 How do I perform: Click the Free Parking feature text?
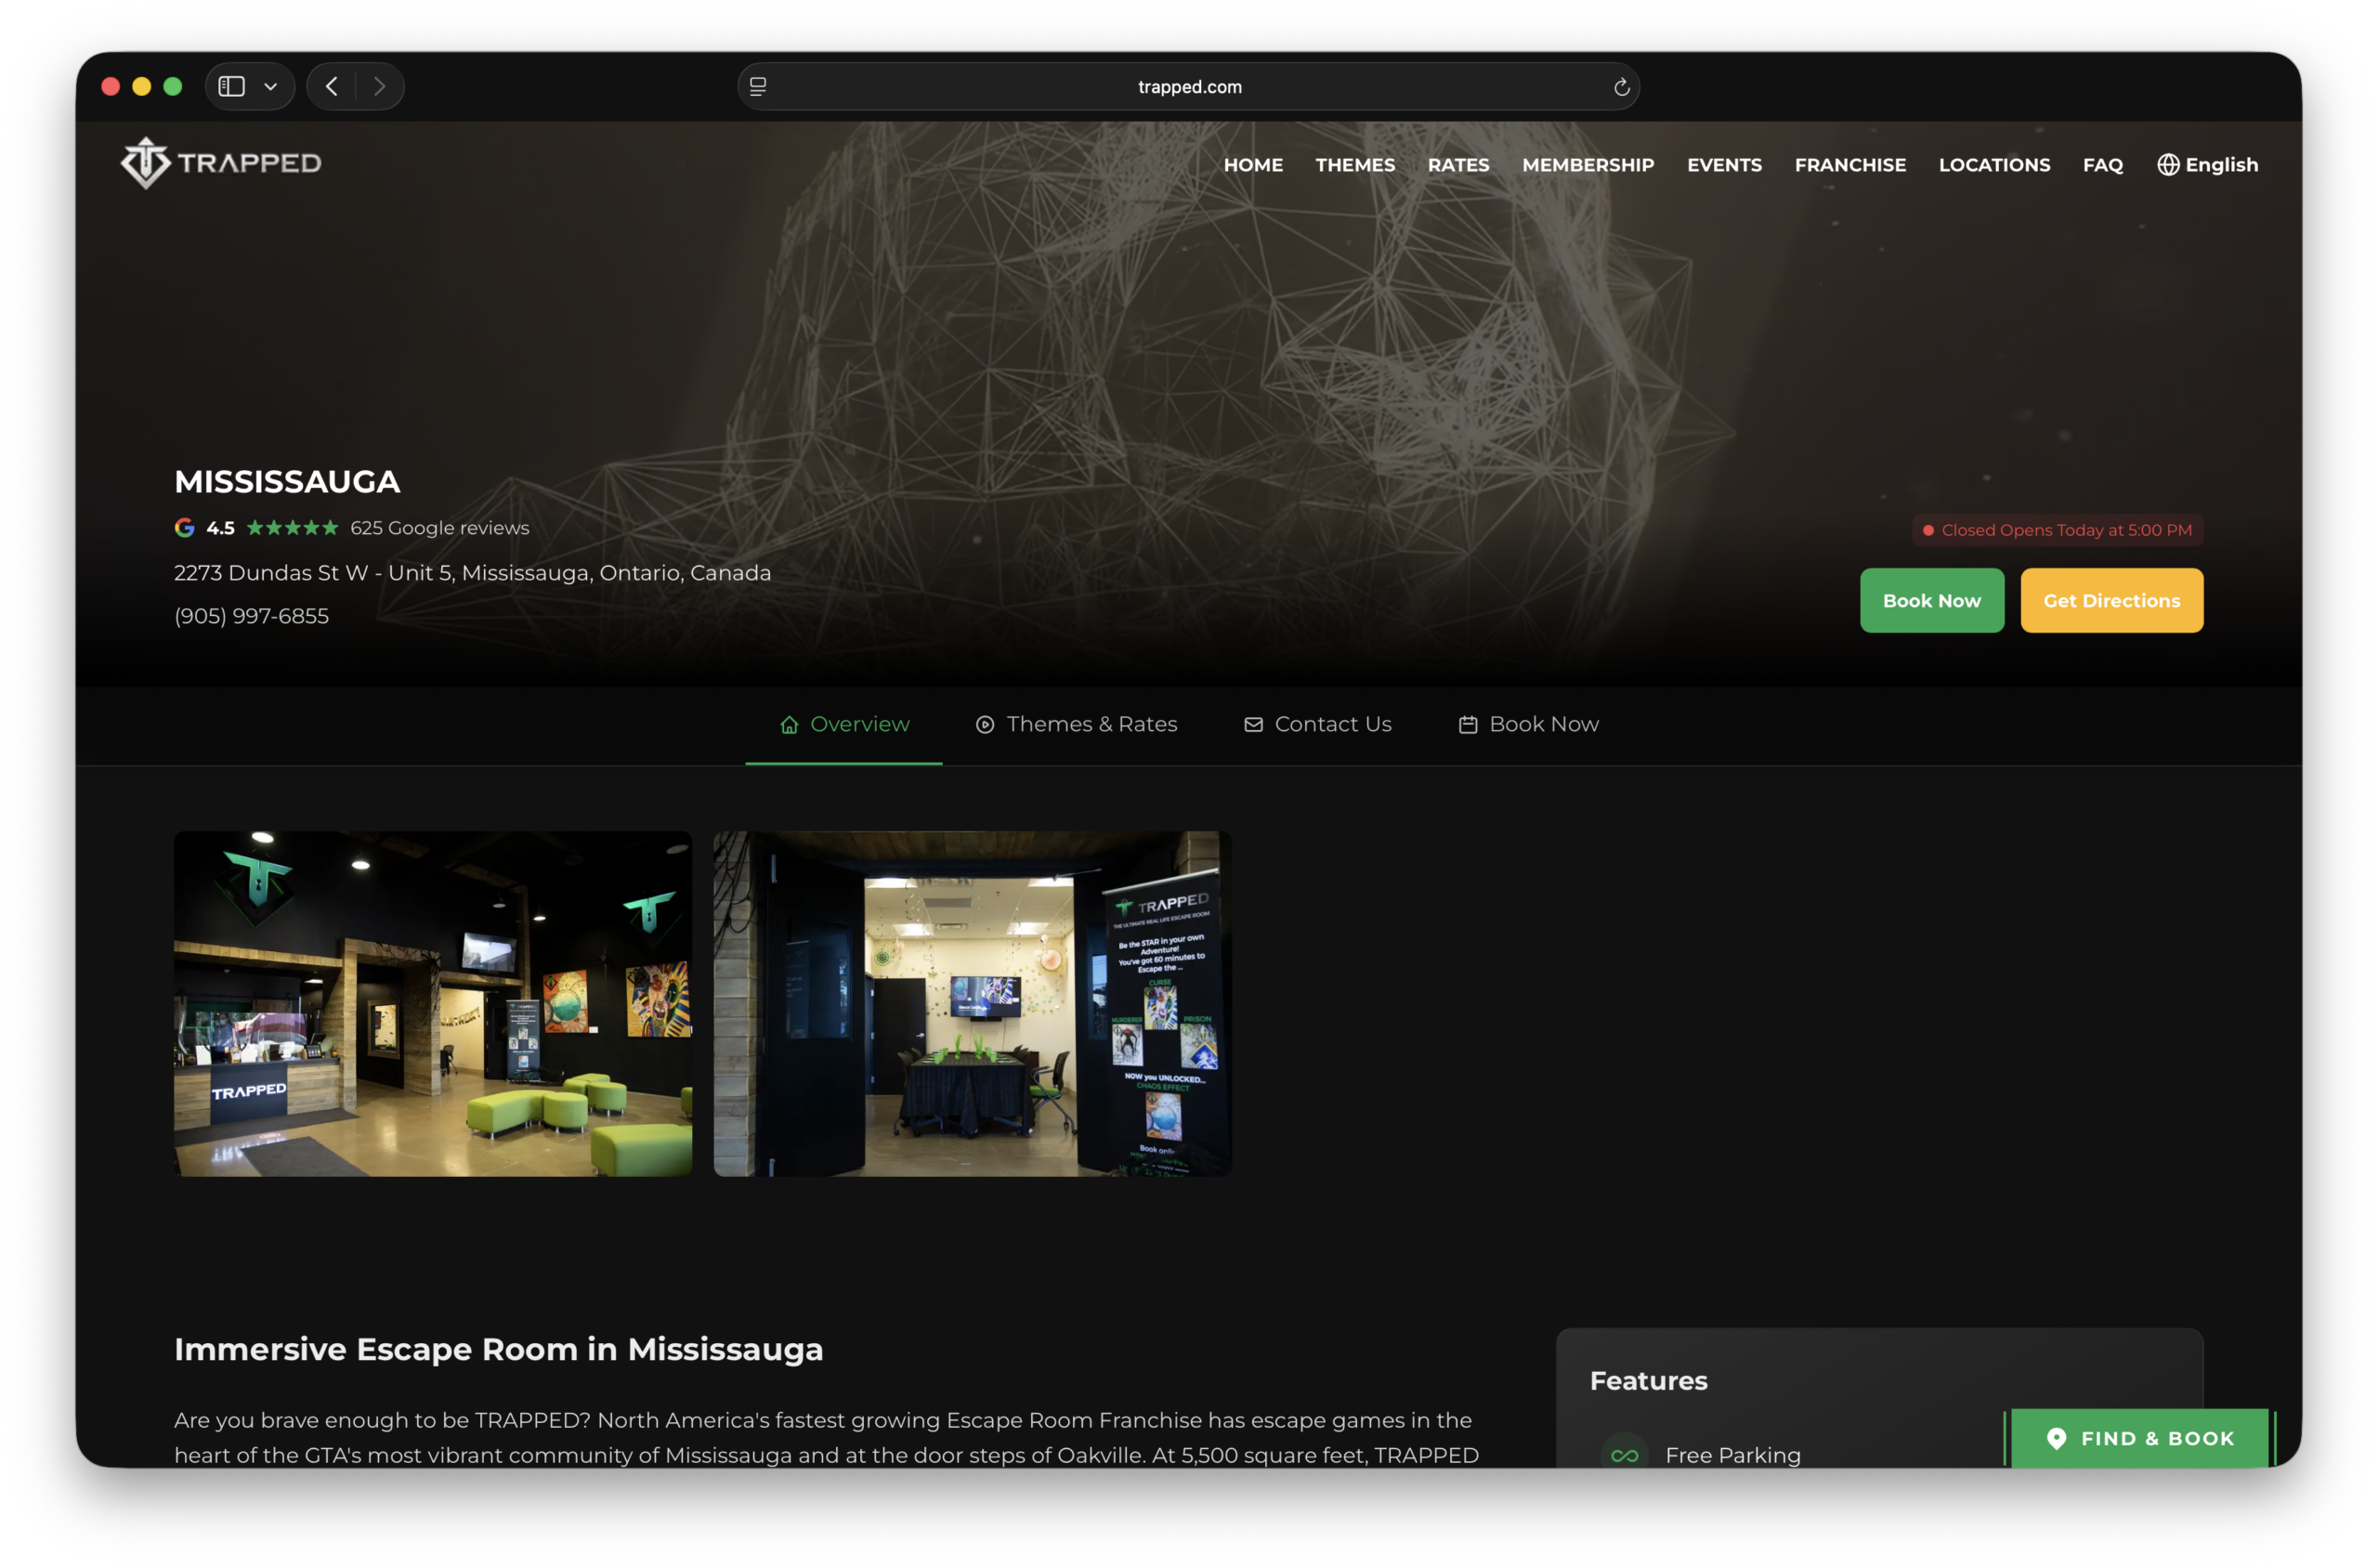click(x=1733, y=1456)
